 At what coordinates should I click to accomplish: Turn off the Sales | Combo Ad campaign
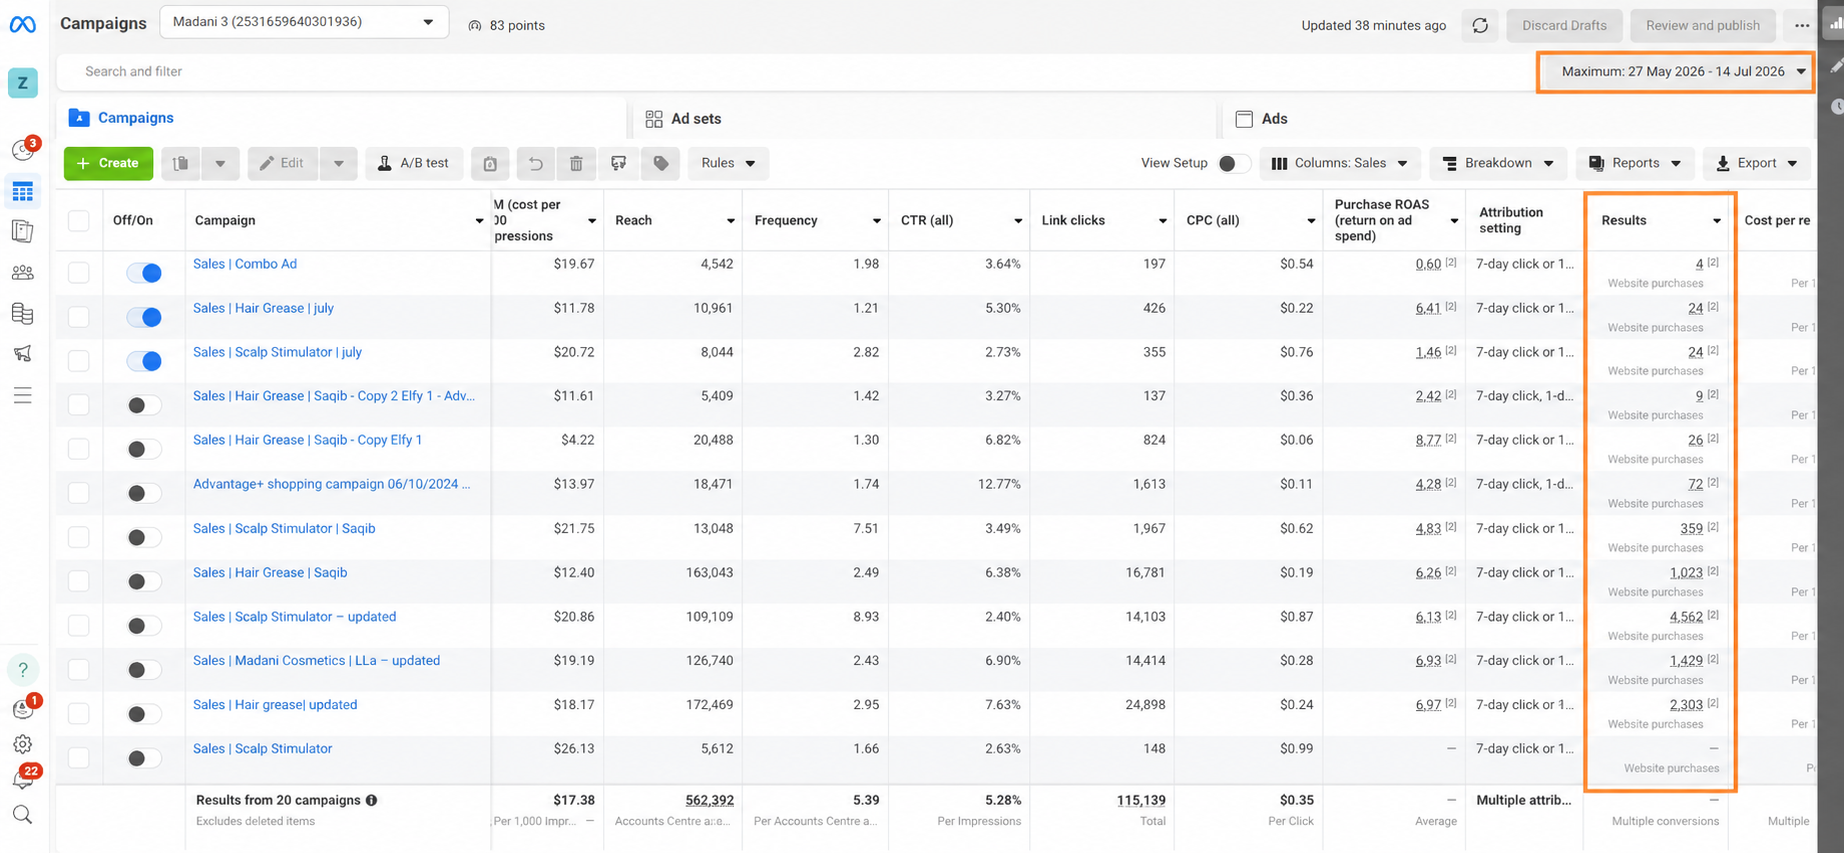tap(144, 272)
